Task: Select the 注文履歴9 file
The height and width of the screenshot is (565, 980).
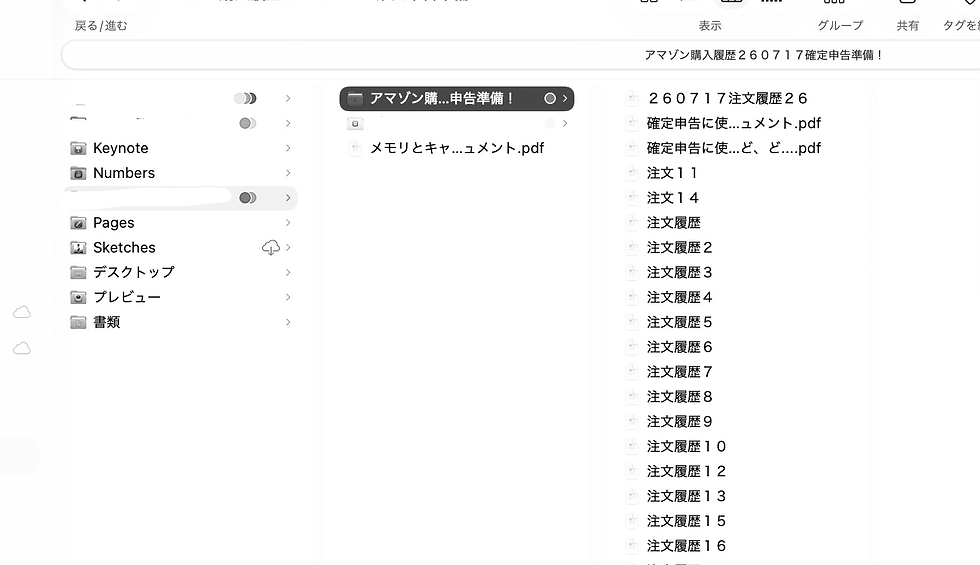Action: [679, 422]
